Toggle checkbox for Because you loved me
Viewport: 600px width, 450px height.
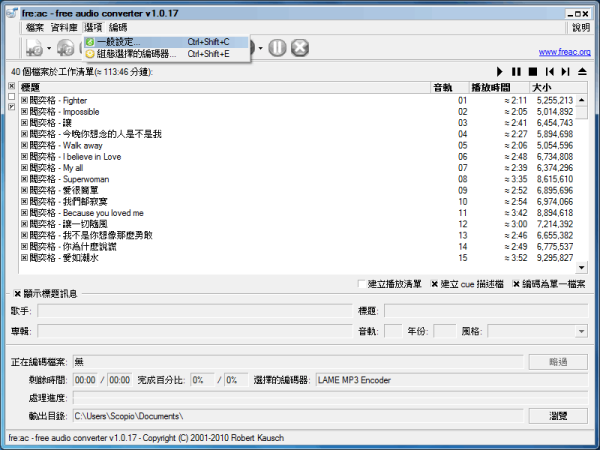tap(24, 212)
